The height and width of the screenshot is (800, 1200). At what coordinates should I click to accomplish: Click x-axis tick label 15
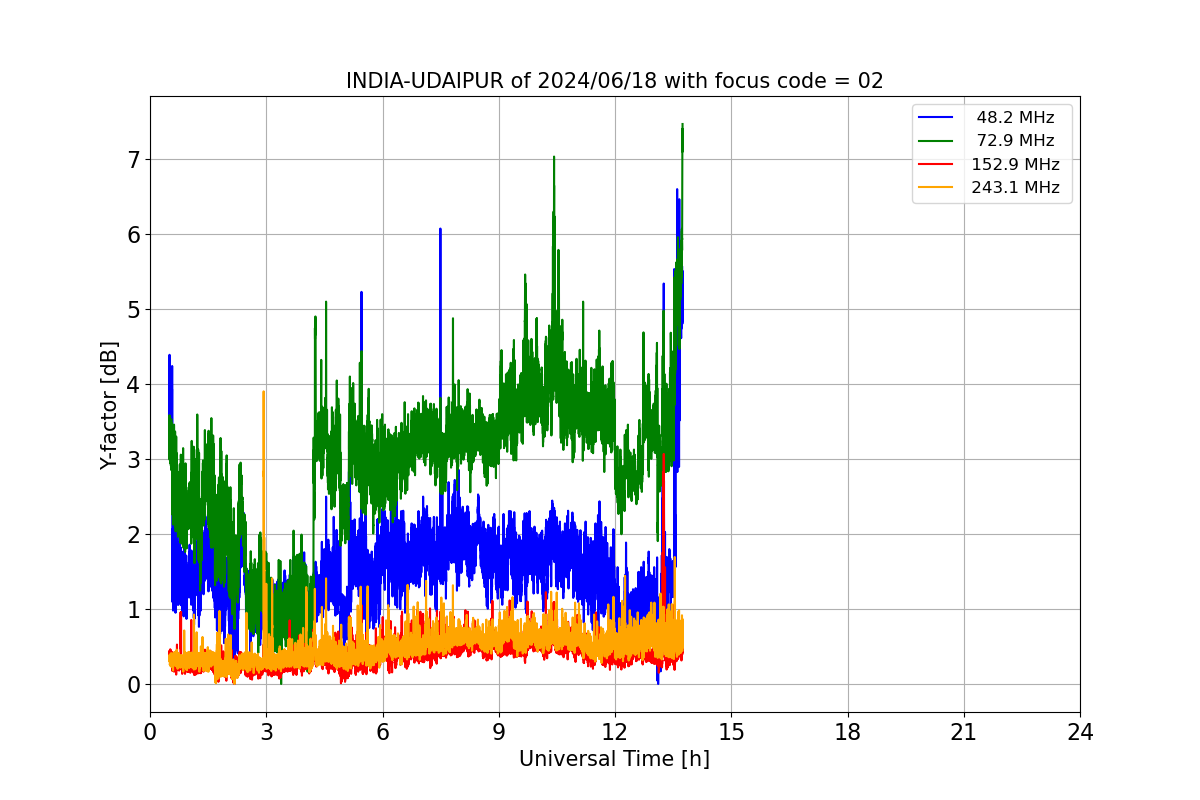tap(731, 732)
